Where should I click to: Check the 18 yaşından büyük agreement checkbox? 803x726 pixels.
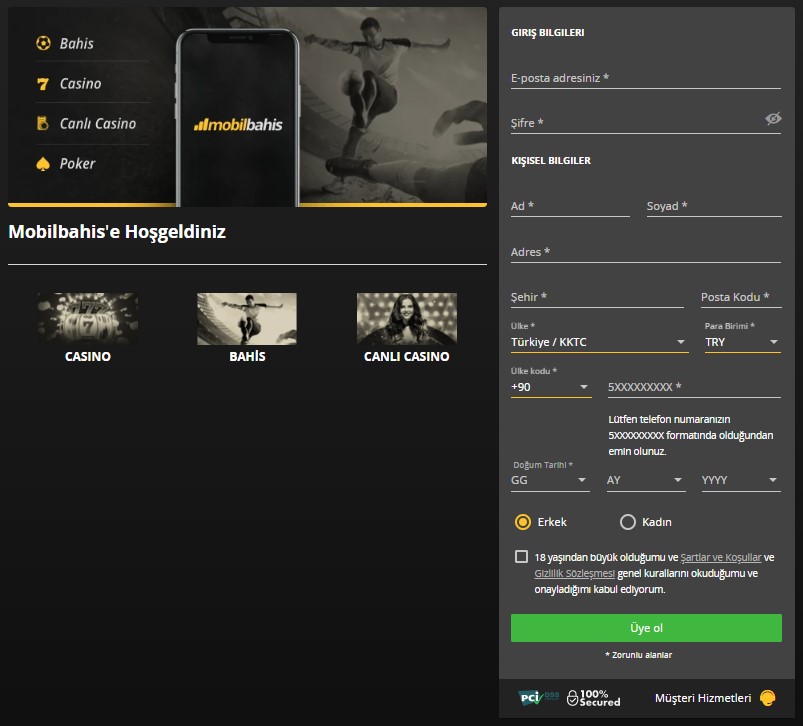coord(521,557)
